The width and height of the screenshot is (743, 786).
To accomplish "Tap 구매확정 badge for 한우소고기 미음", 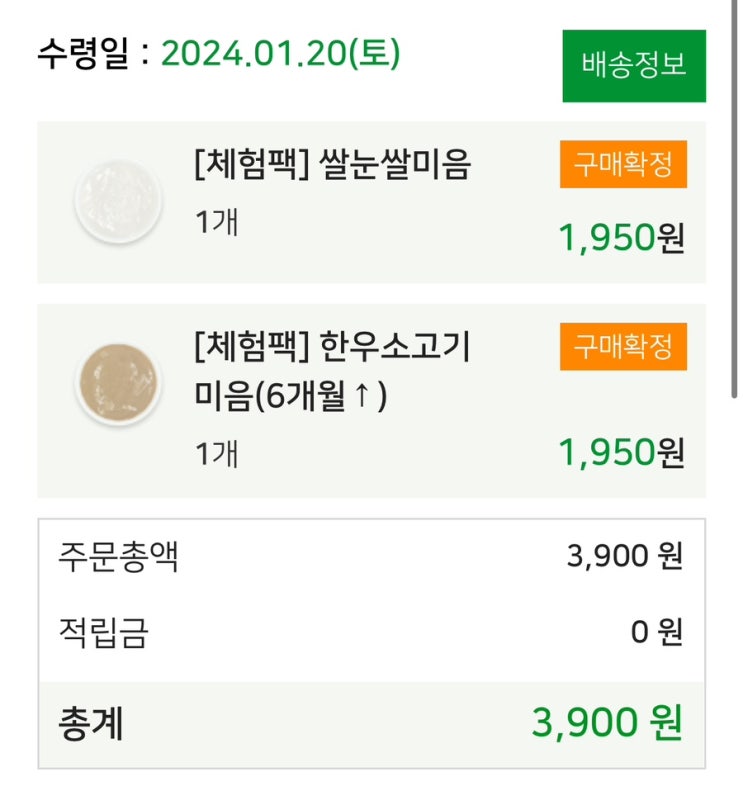I will [623, 348].
